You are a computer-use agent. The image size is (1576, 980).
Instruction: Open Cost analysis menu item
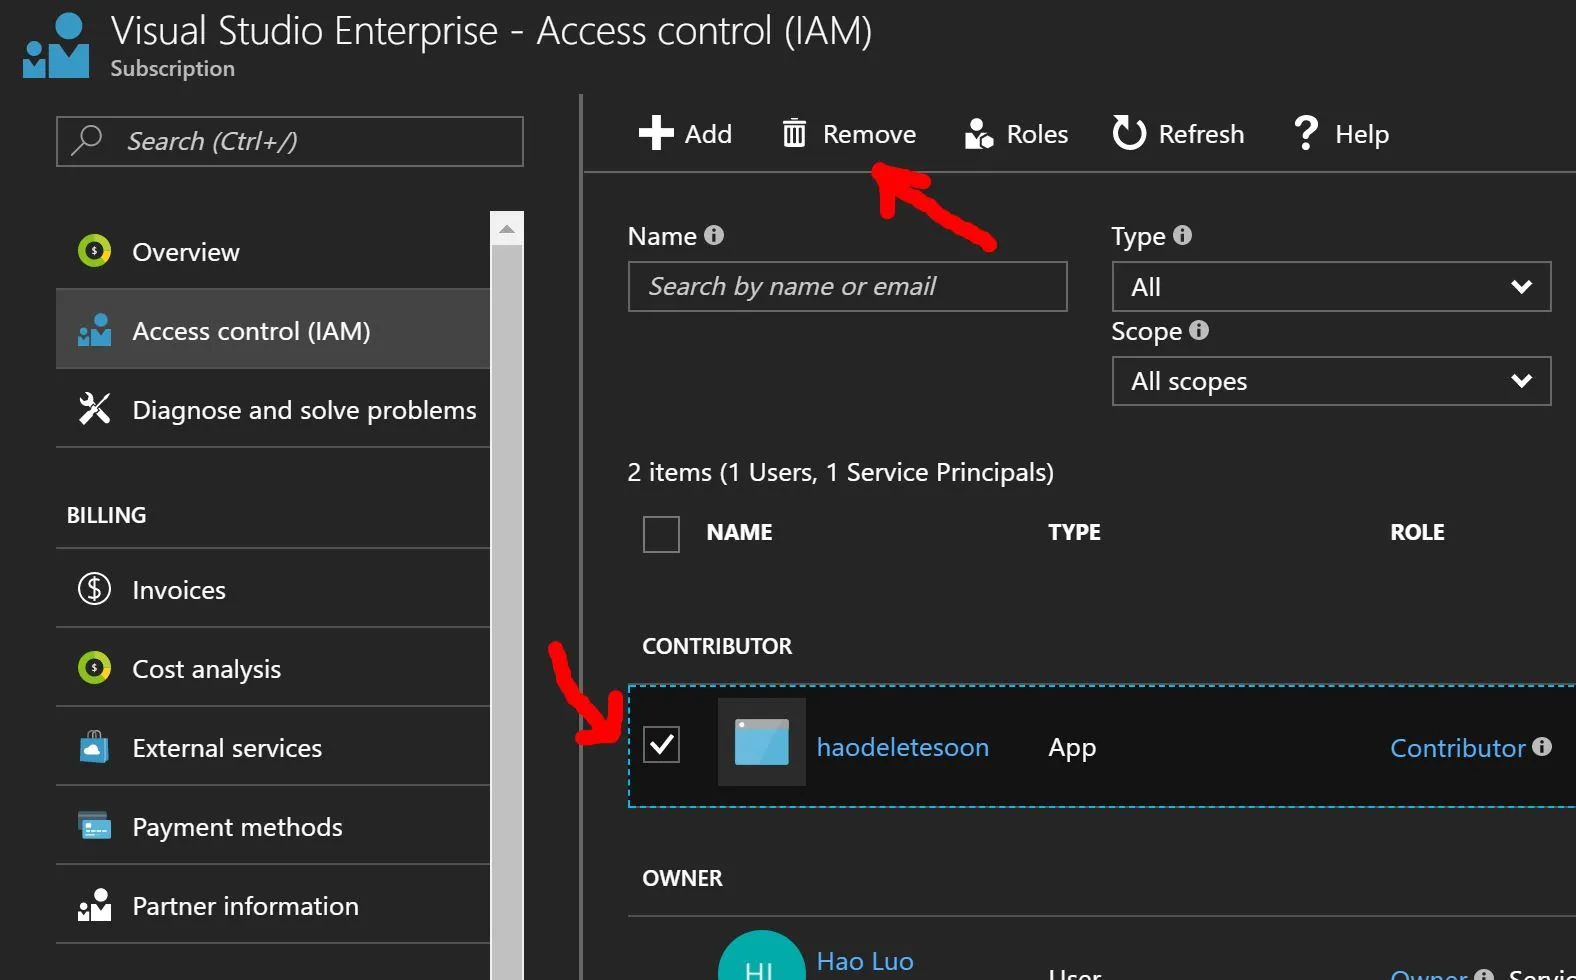(x=273, y=668)
